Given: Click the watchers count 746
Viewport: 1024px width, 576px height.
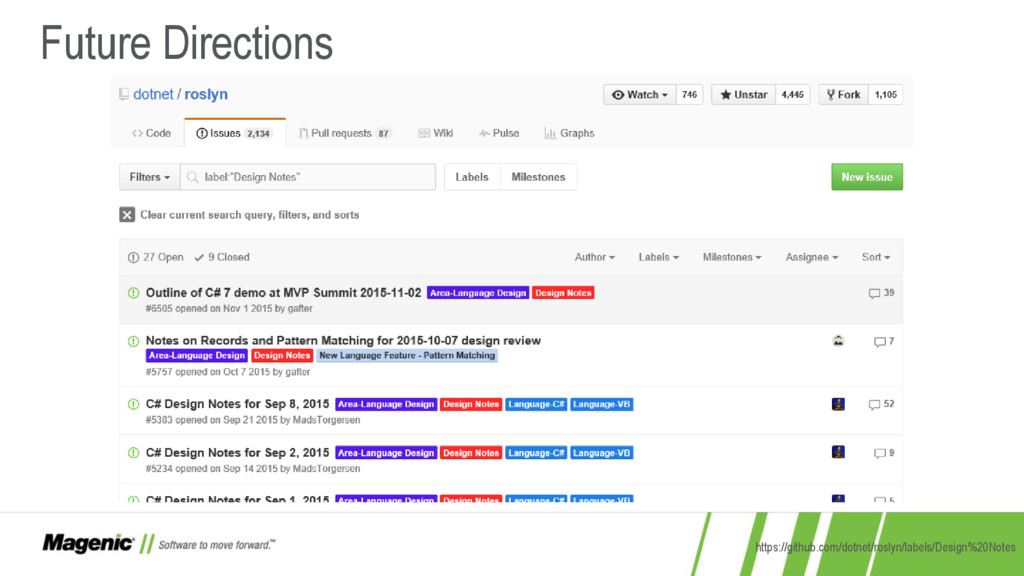Looking at the screenshot, I should point(689,95).
